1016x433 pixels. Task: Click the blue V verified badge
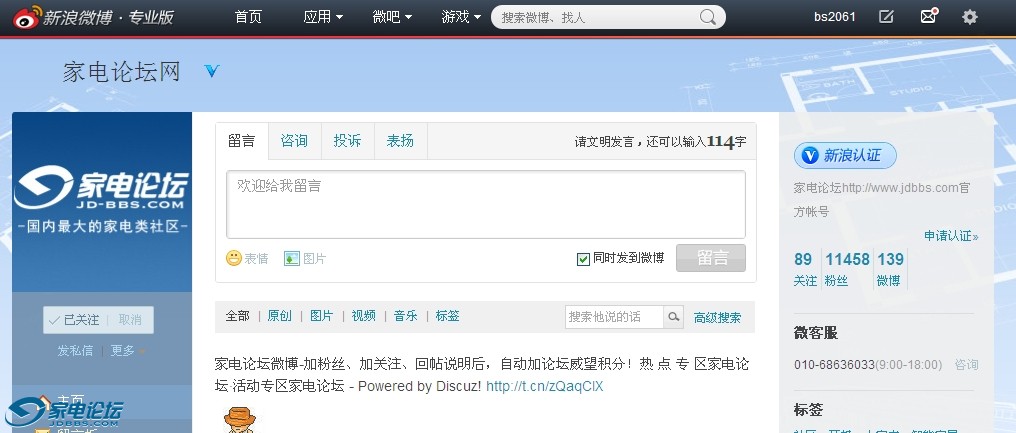[212, 71]
